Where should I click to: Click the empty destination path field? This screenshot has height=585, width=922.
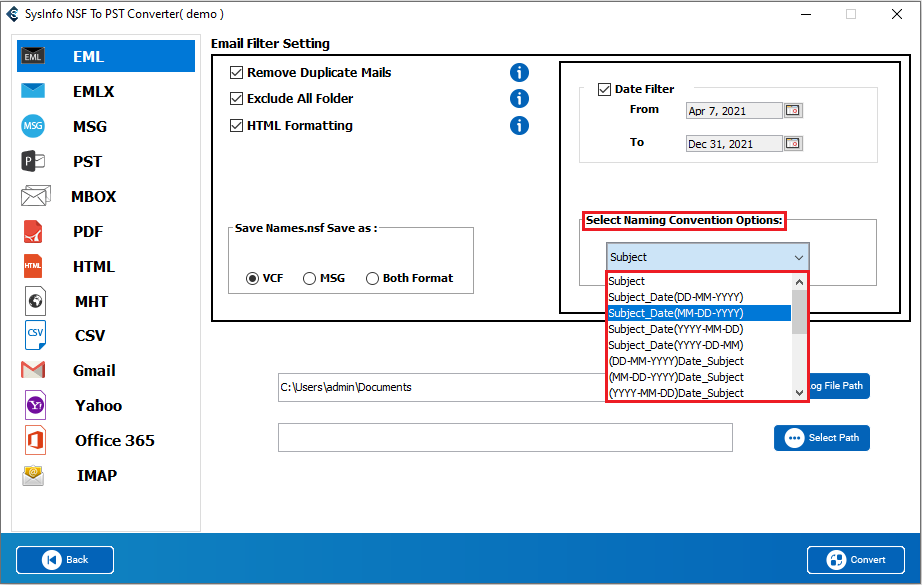505,437
